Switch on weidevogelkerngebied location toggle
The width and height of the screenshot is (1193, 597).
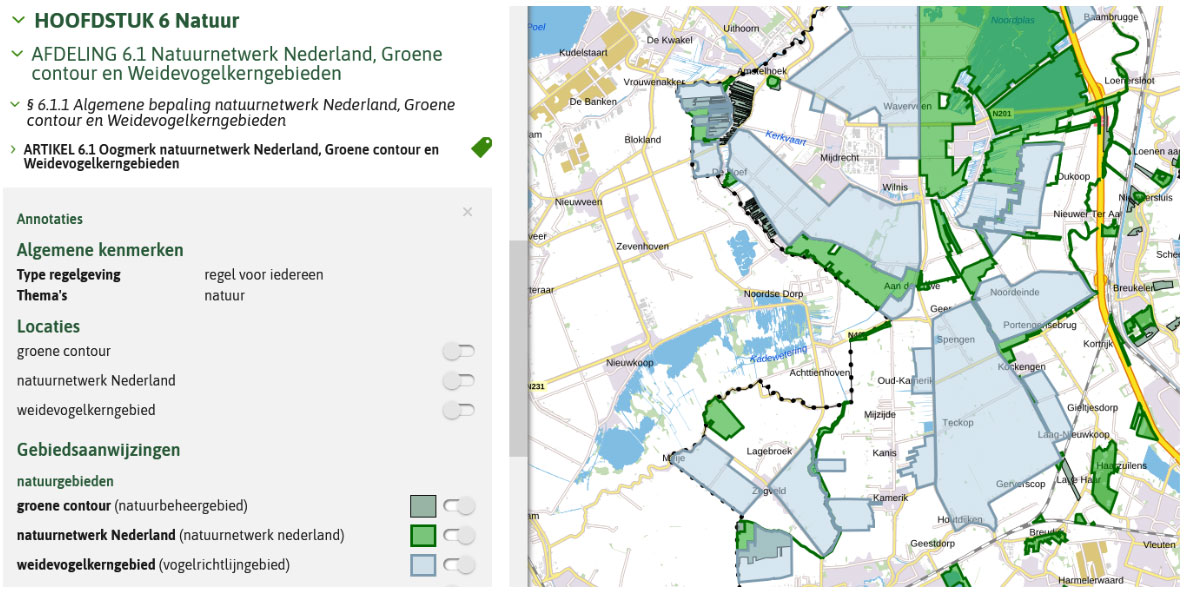(x=459, y=410)
